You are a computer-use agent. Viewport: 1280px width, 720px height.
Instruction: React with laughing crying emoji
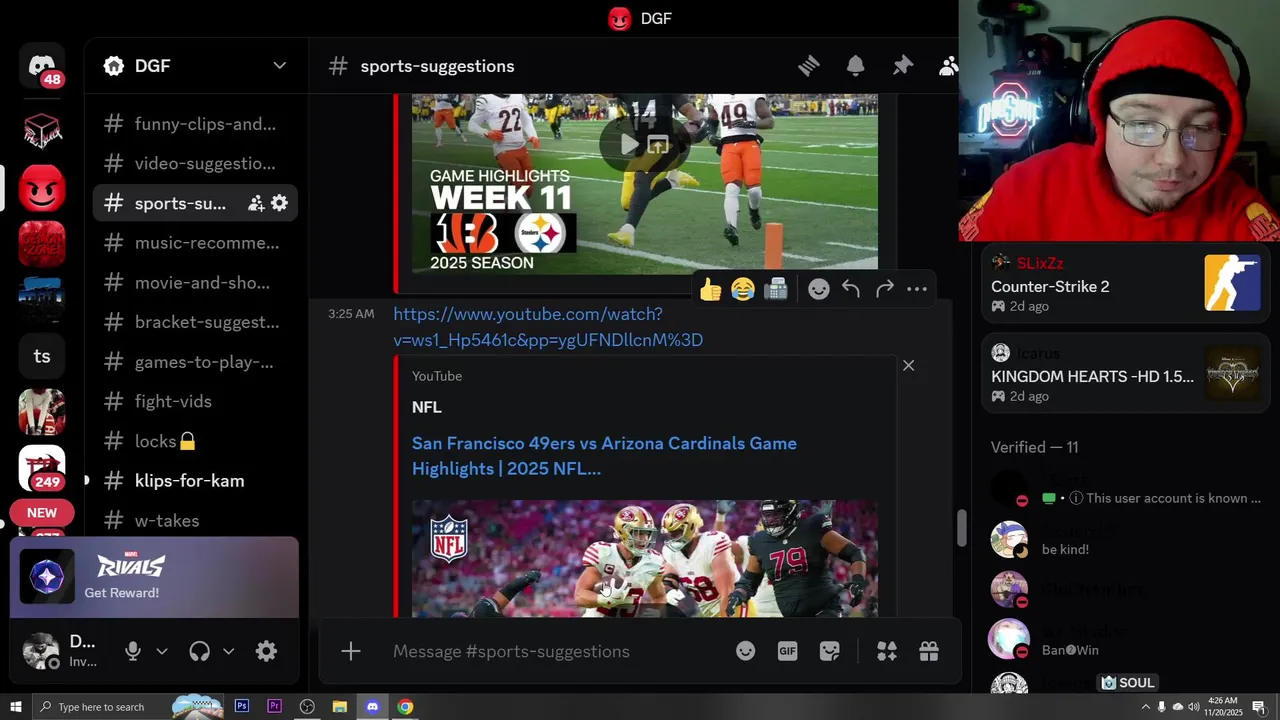[743, 289]
